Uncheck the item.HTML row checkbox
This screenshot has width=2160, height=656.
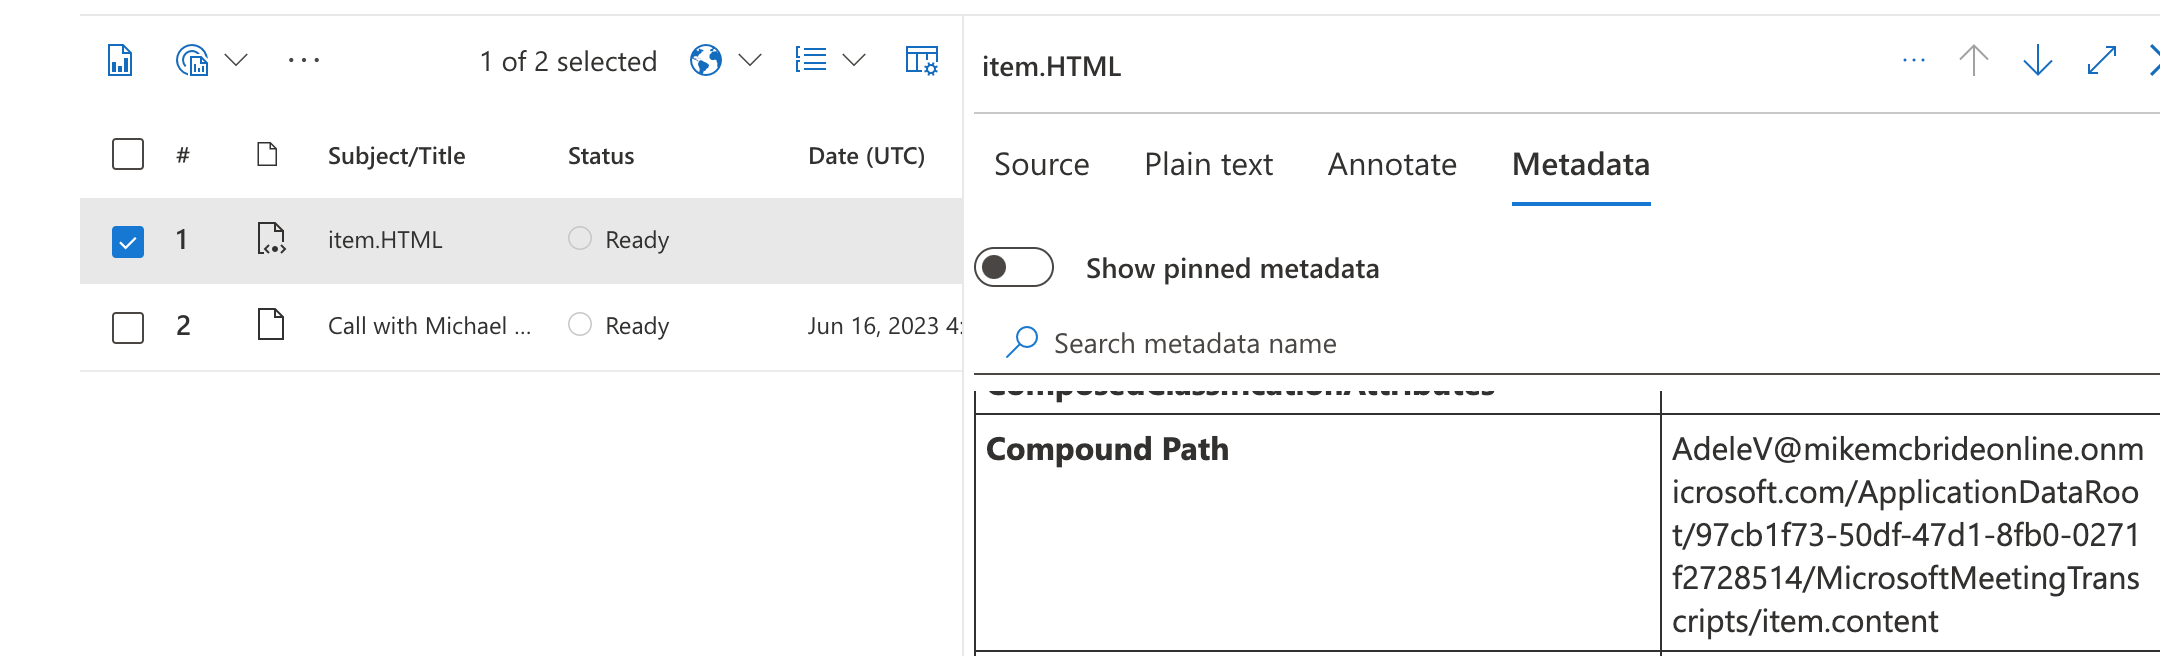pyautogui.click(x=128, y=241)
